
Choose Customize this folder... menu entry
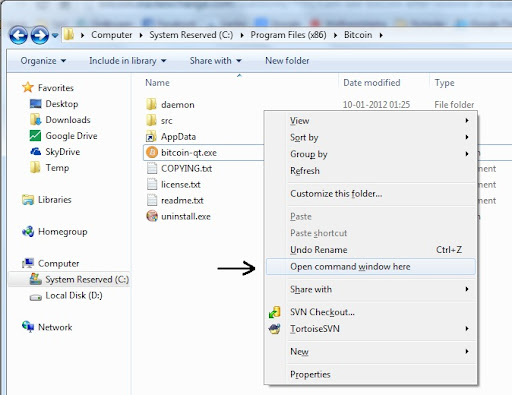click(x=371, y=193)
